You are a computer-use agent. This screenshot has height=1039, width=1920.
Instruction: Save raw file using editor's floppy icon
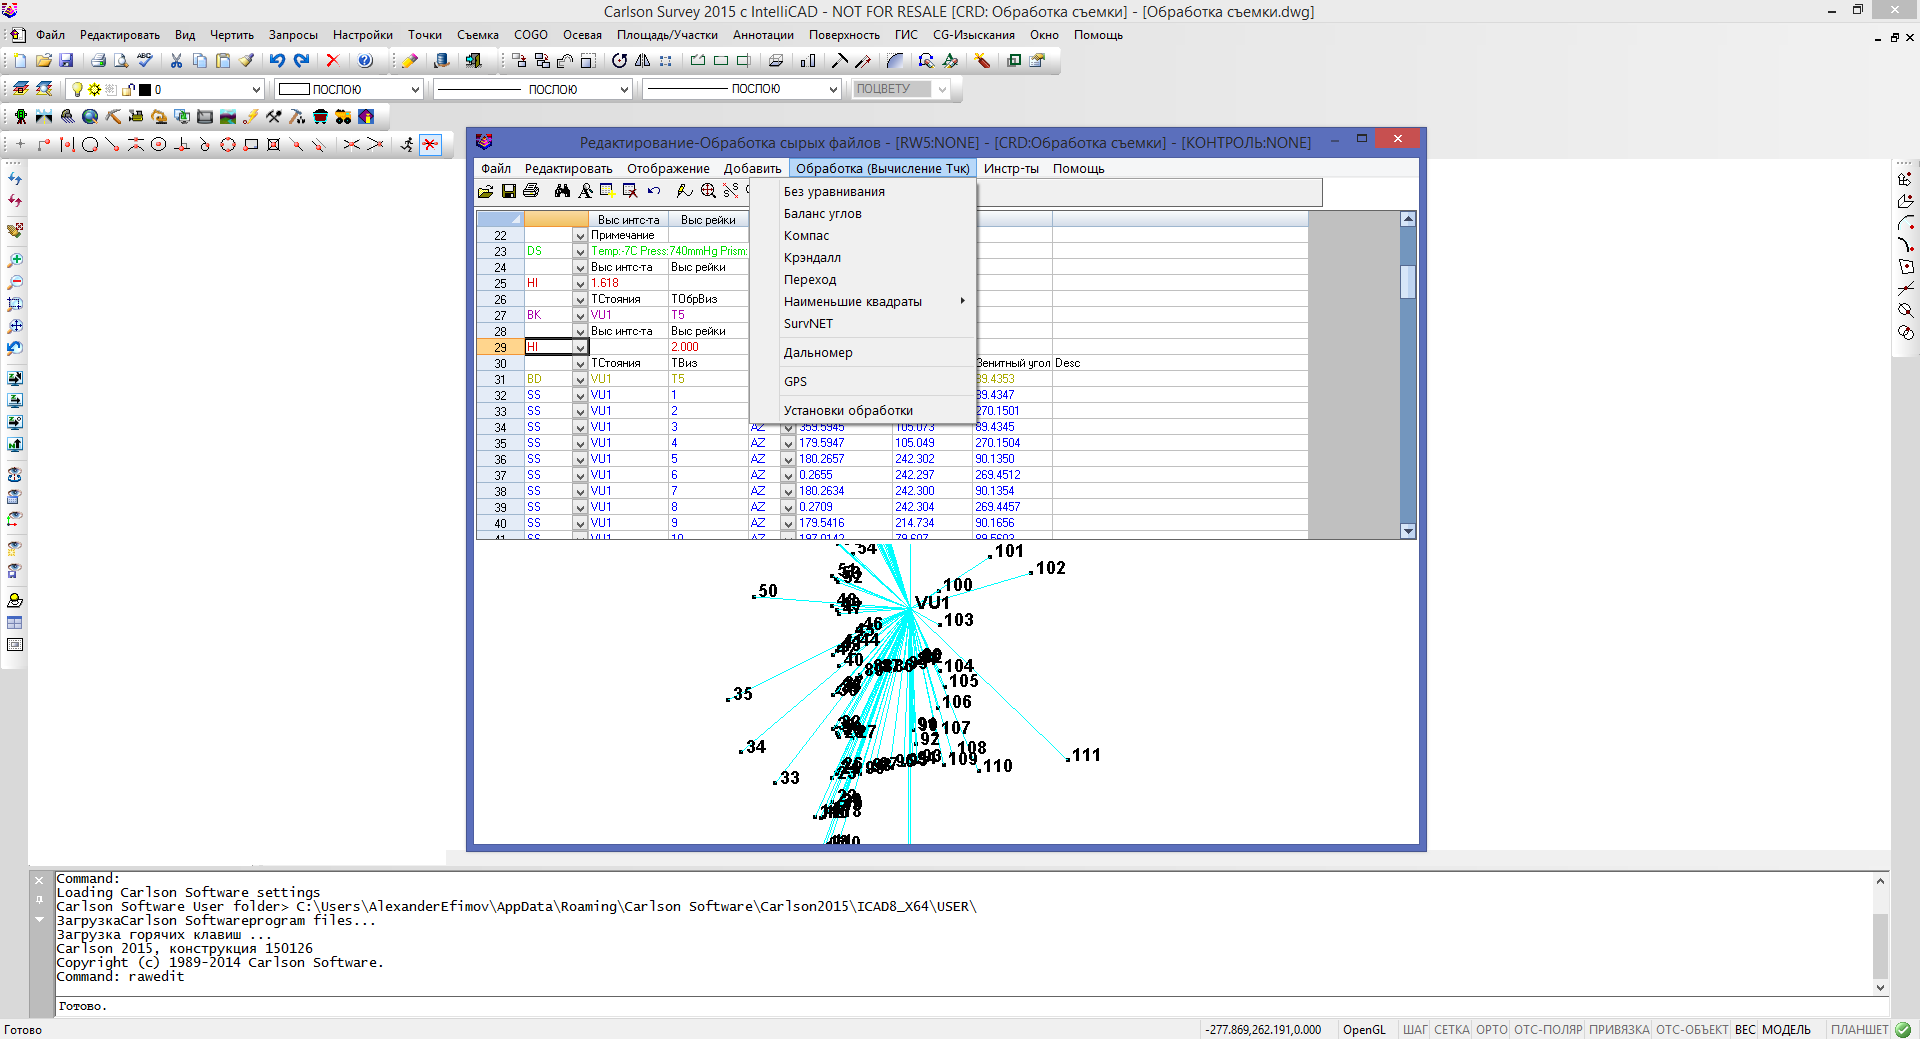[508, 191]
